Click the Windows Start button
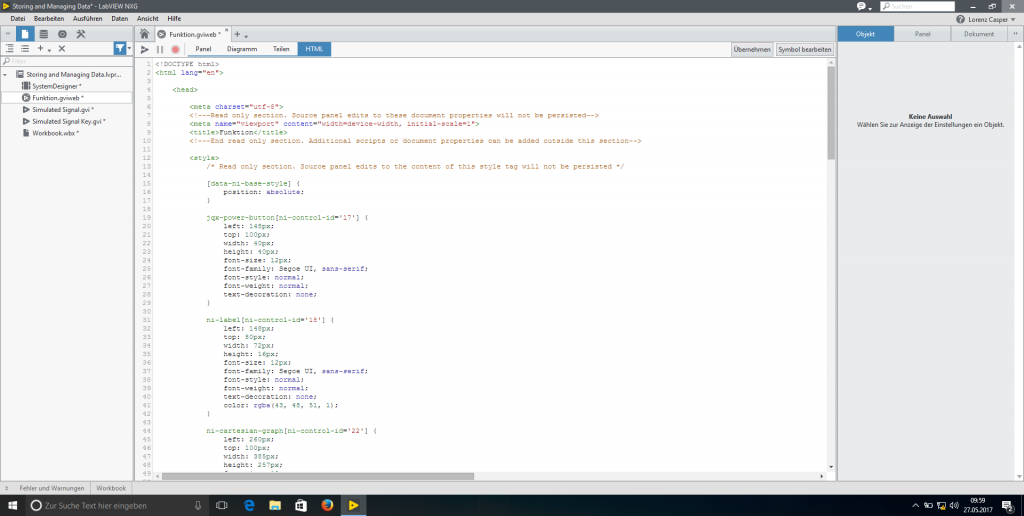The width and height of the screenshot is (1024, 516). (12, 505)
